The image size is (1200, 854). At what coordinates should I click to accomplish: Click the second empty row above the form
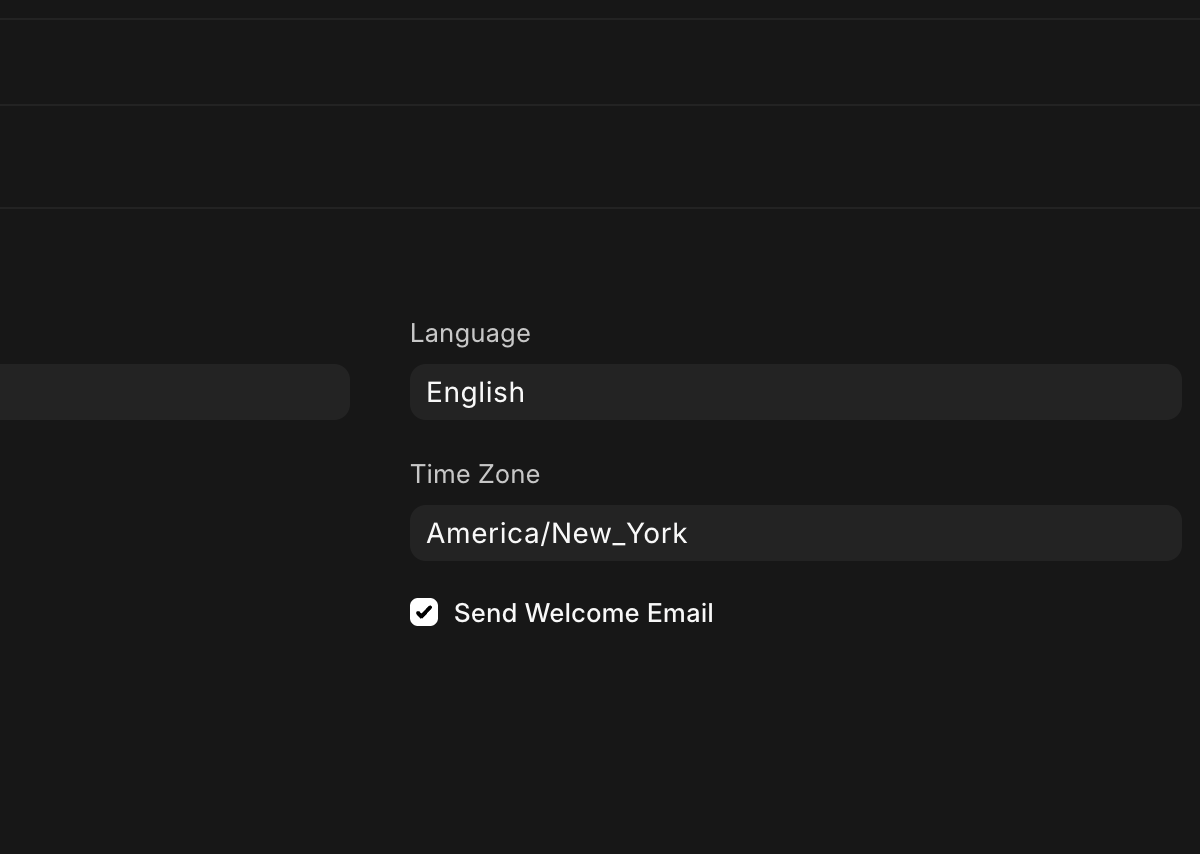coord(600,156)
